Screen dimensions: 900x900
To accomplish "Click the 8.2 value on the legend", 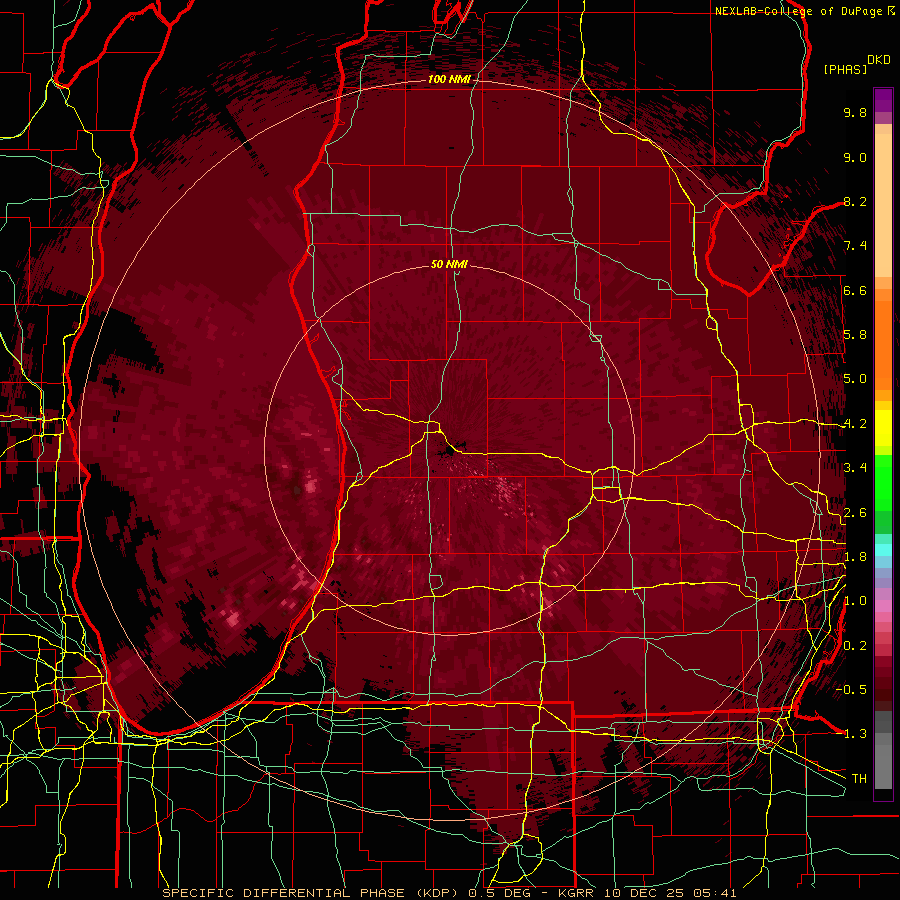I will click(x=855, y=201).
